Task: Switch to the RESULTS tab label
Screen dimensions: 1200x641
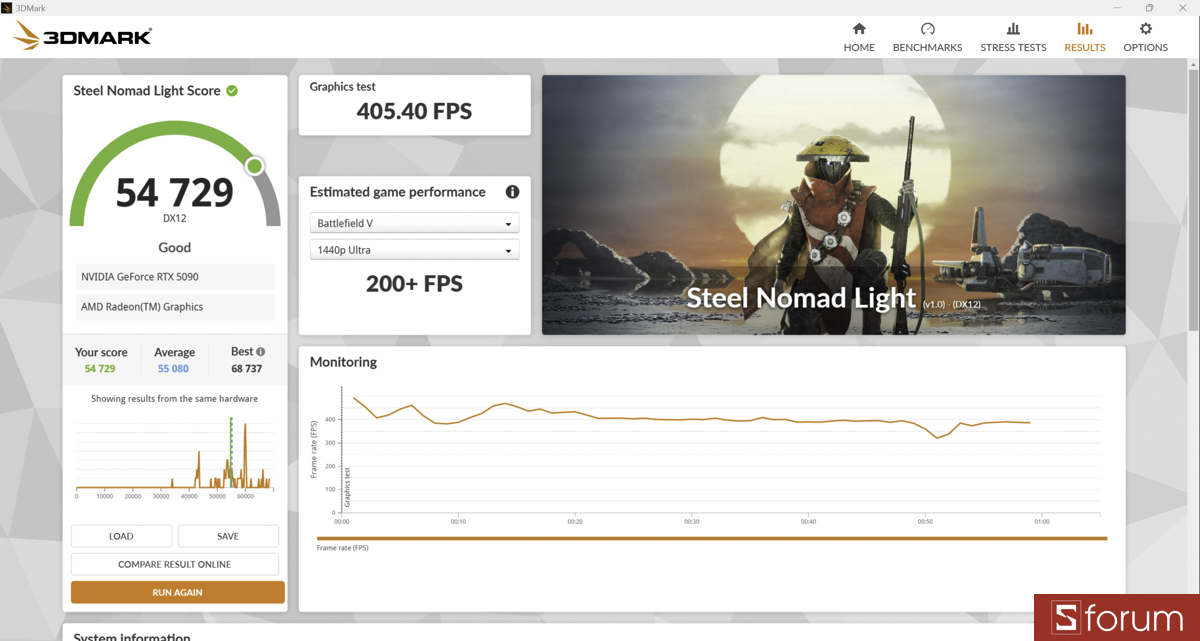Action: coord(1085,48)
